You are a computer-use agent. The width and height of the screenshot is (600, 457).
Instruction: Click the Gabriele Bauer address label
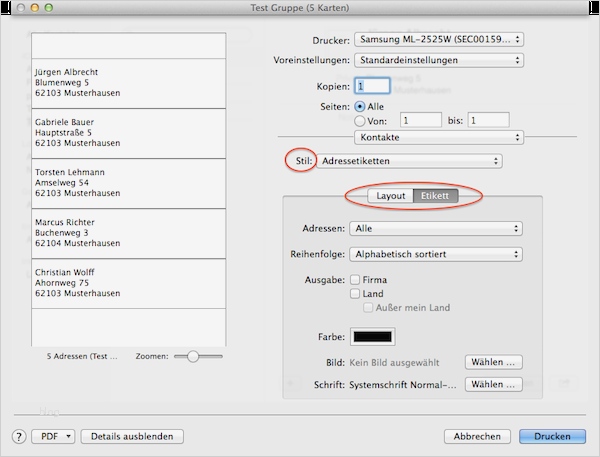click(x=129, y=134)
